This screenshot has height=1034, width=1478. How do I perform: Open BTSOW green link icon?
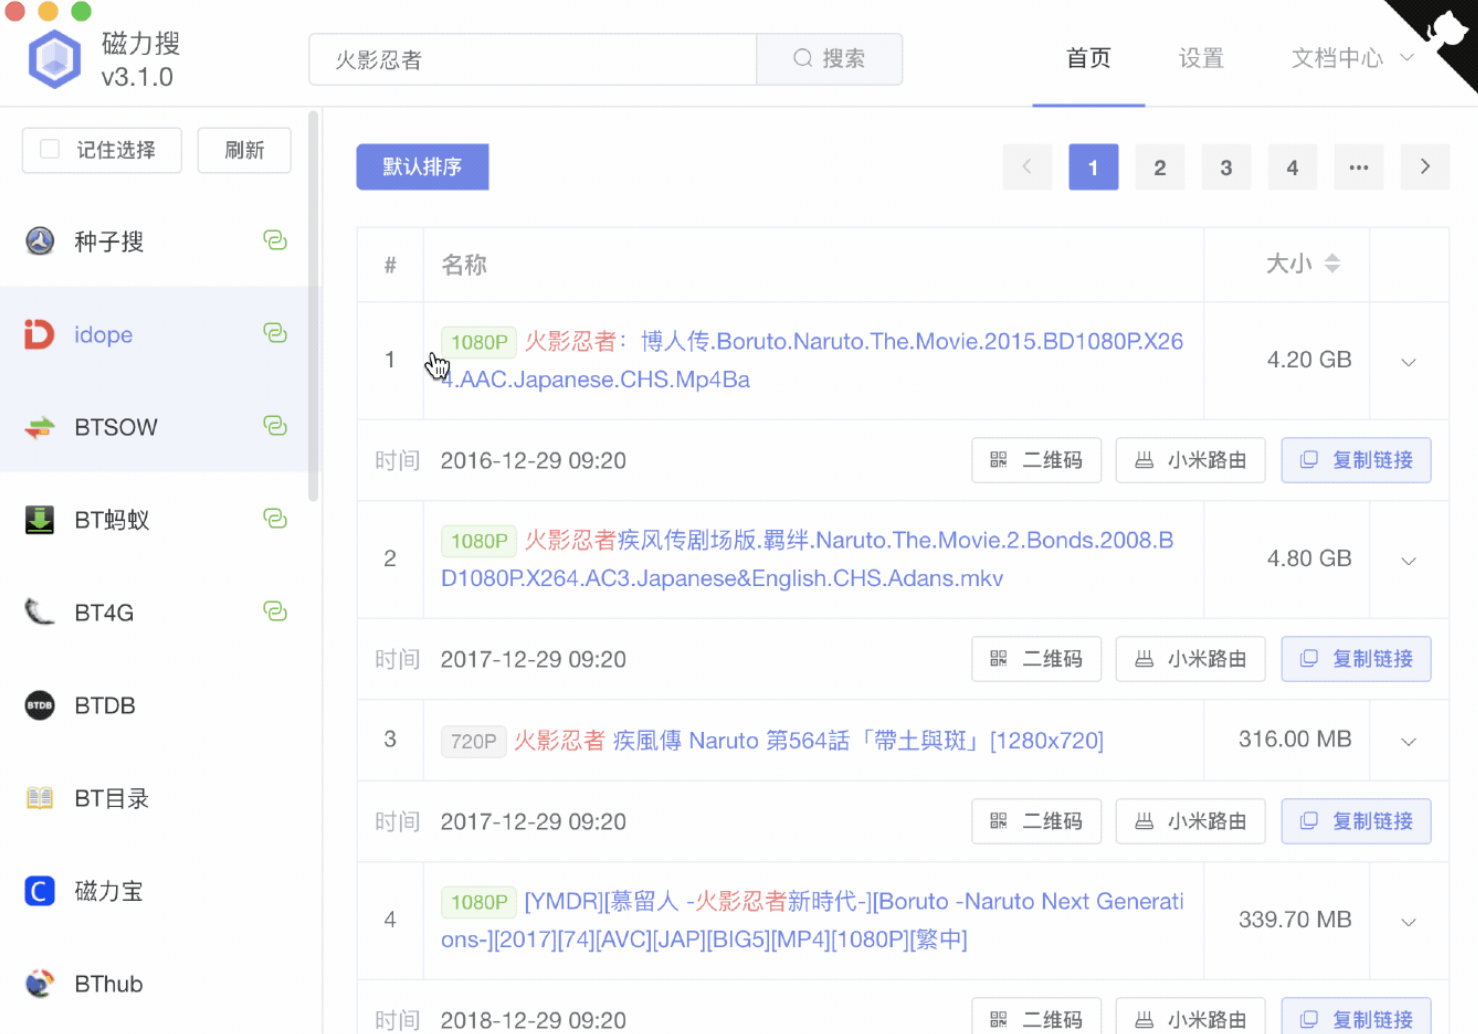point(275,426)
